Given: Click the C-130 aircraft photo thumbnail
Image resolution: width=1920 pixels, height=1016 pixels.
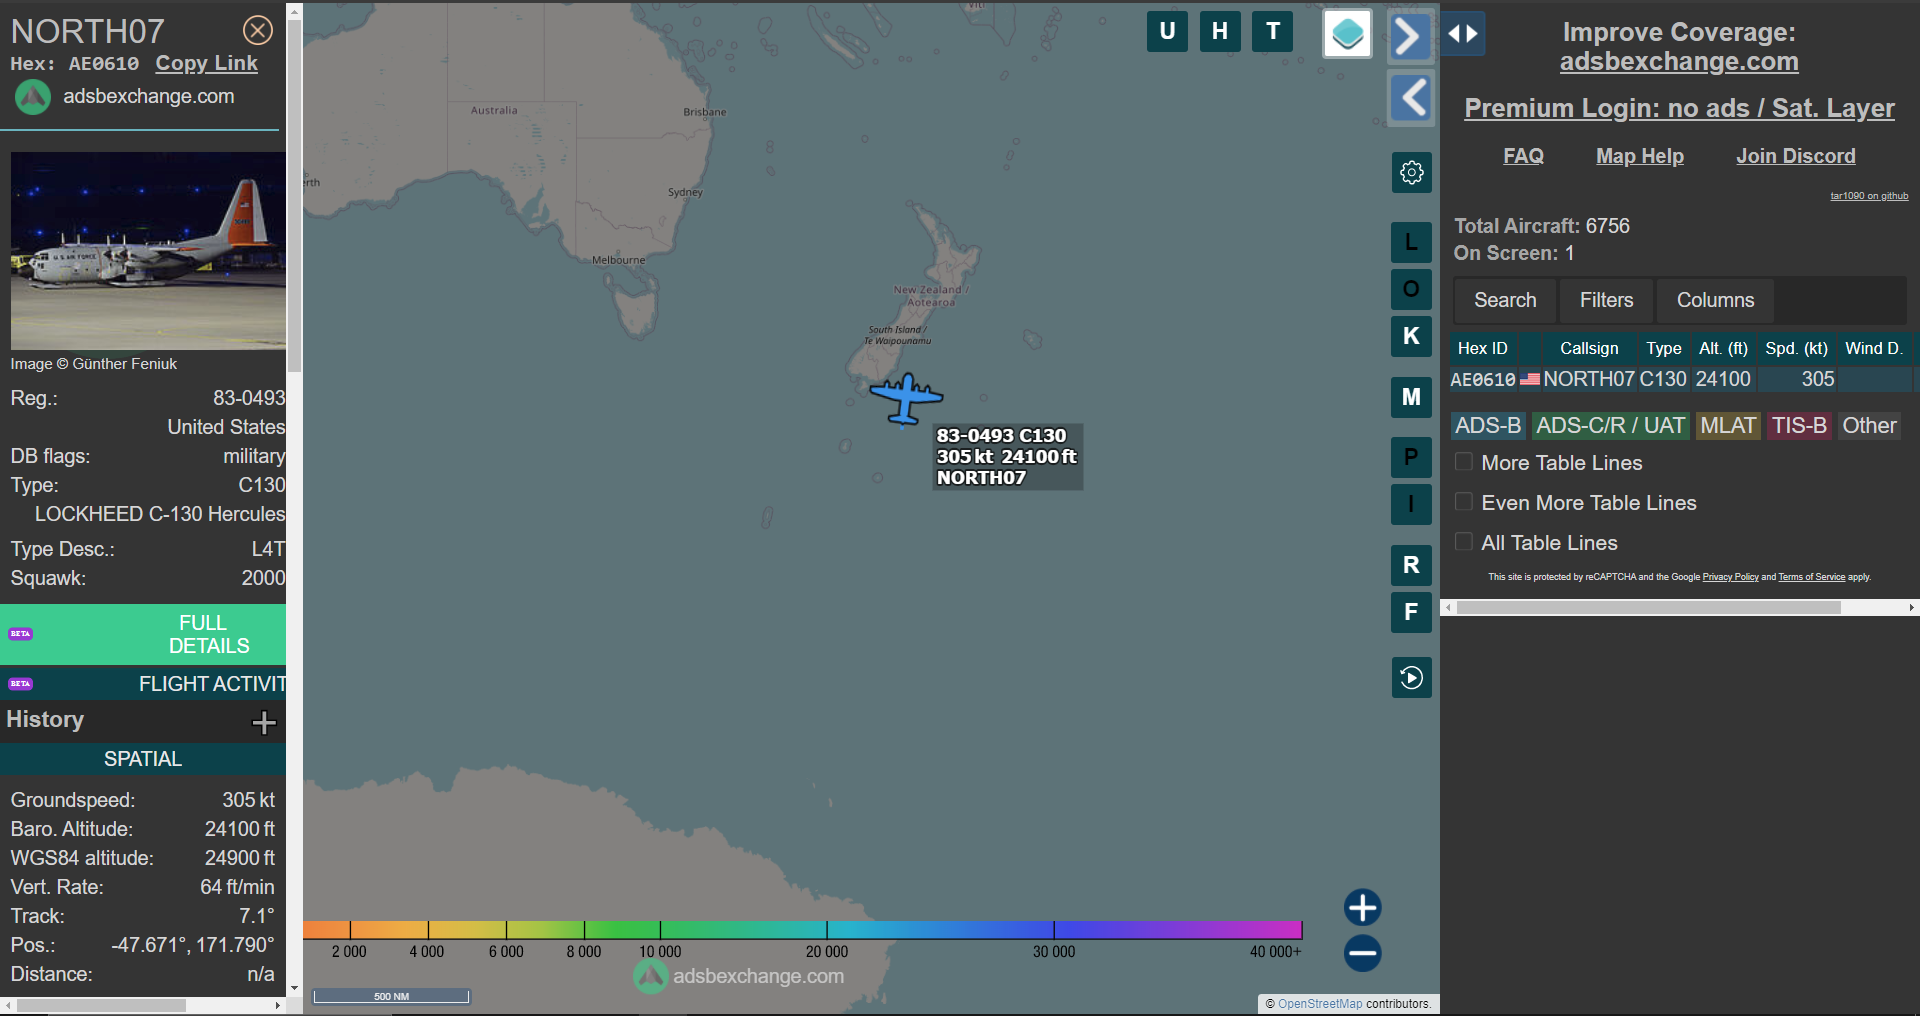Looking at the screenshot, I should coord(148,250).
